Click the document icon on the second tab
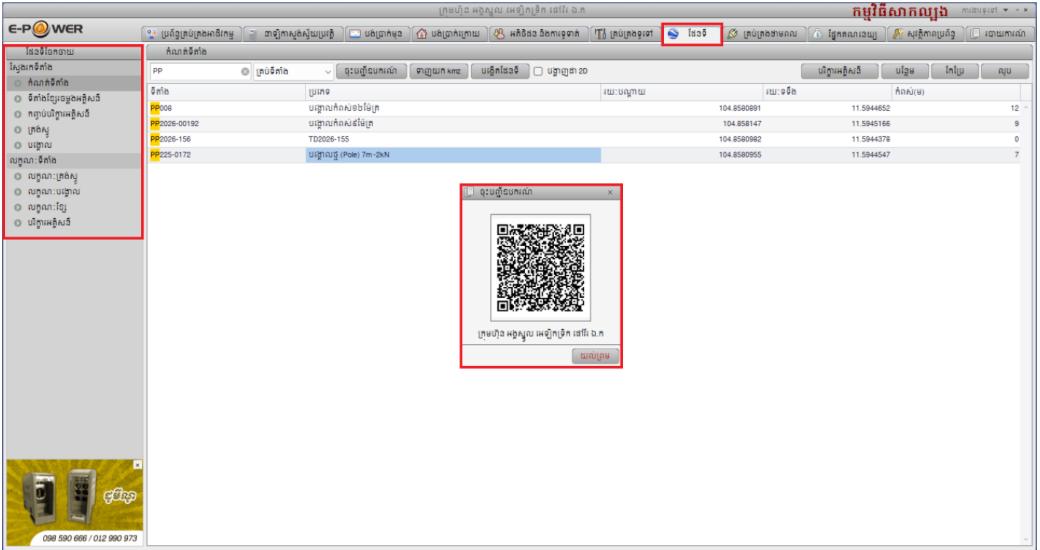The width and height of the screenshot is (1040, 550). coord(252,34)
